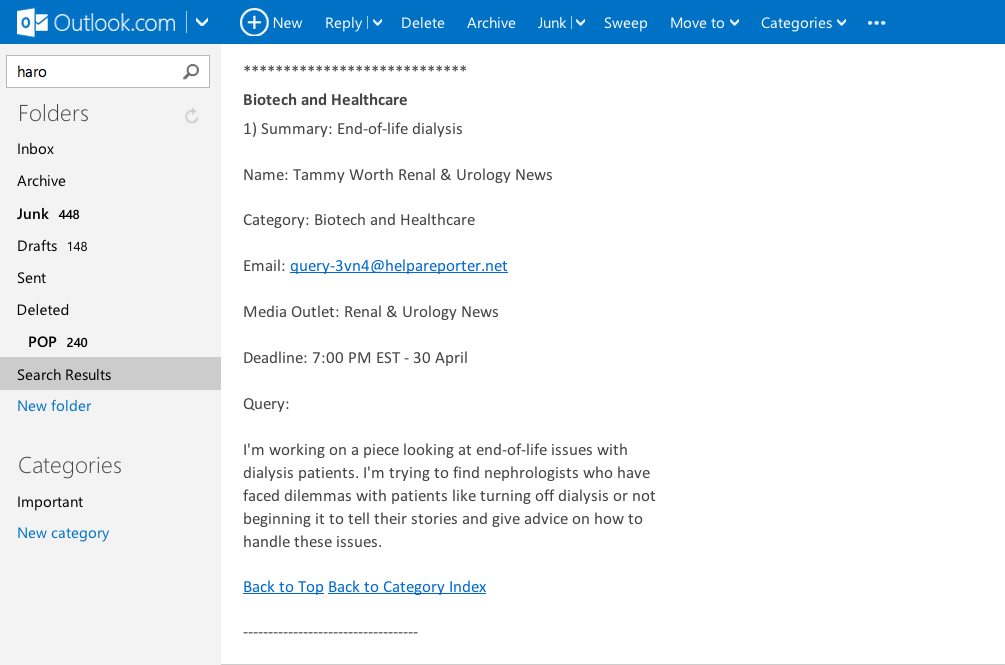Click the New category link
The height and width of the screenshot is (665, 1005).
pyautogui.click(x=63, y=533)
